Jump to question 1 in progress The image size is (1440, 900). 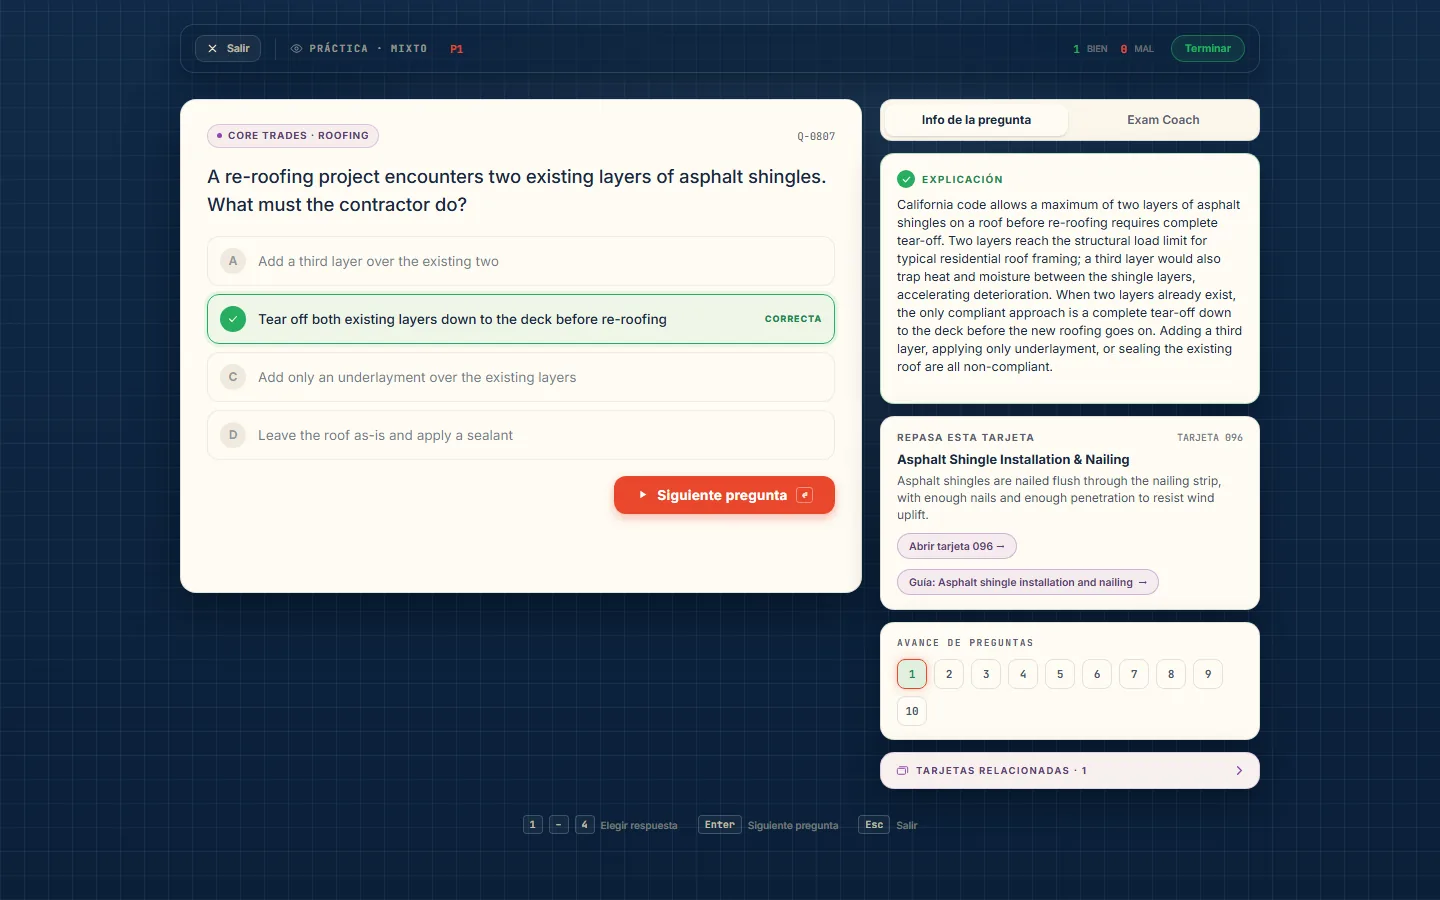tap(912, 674)
